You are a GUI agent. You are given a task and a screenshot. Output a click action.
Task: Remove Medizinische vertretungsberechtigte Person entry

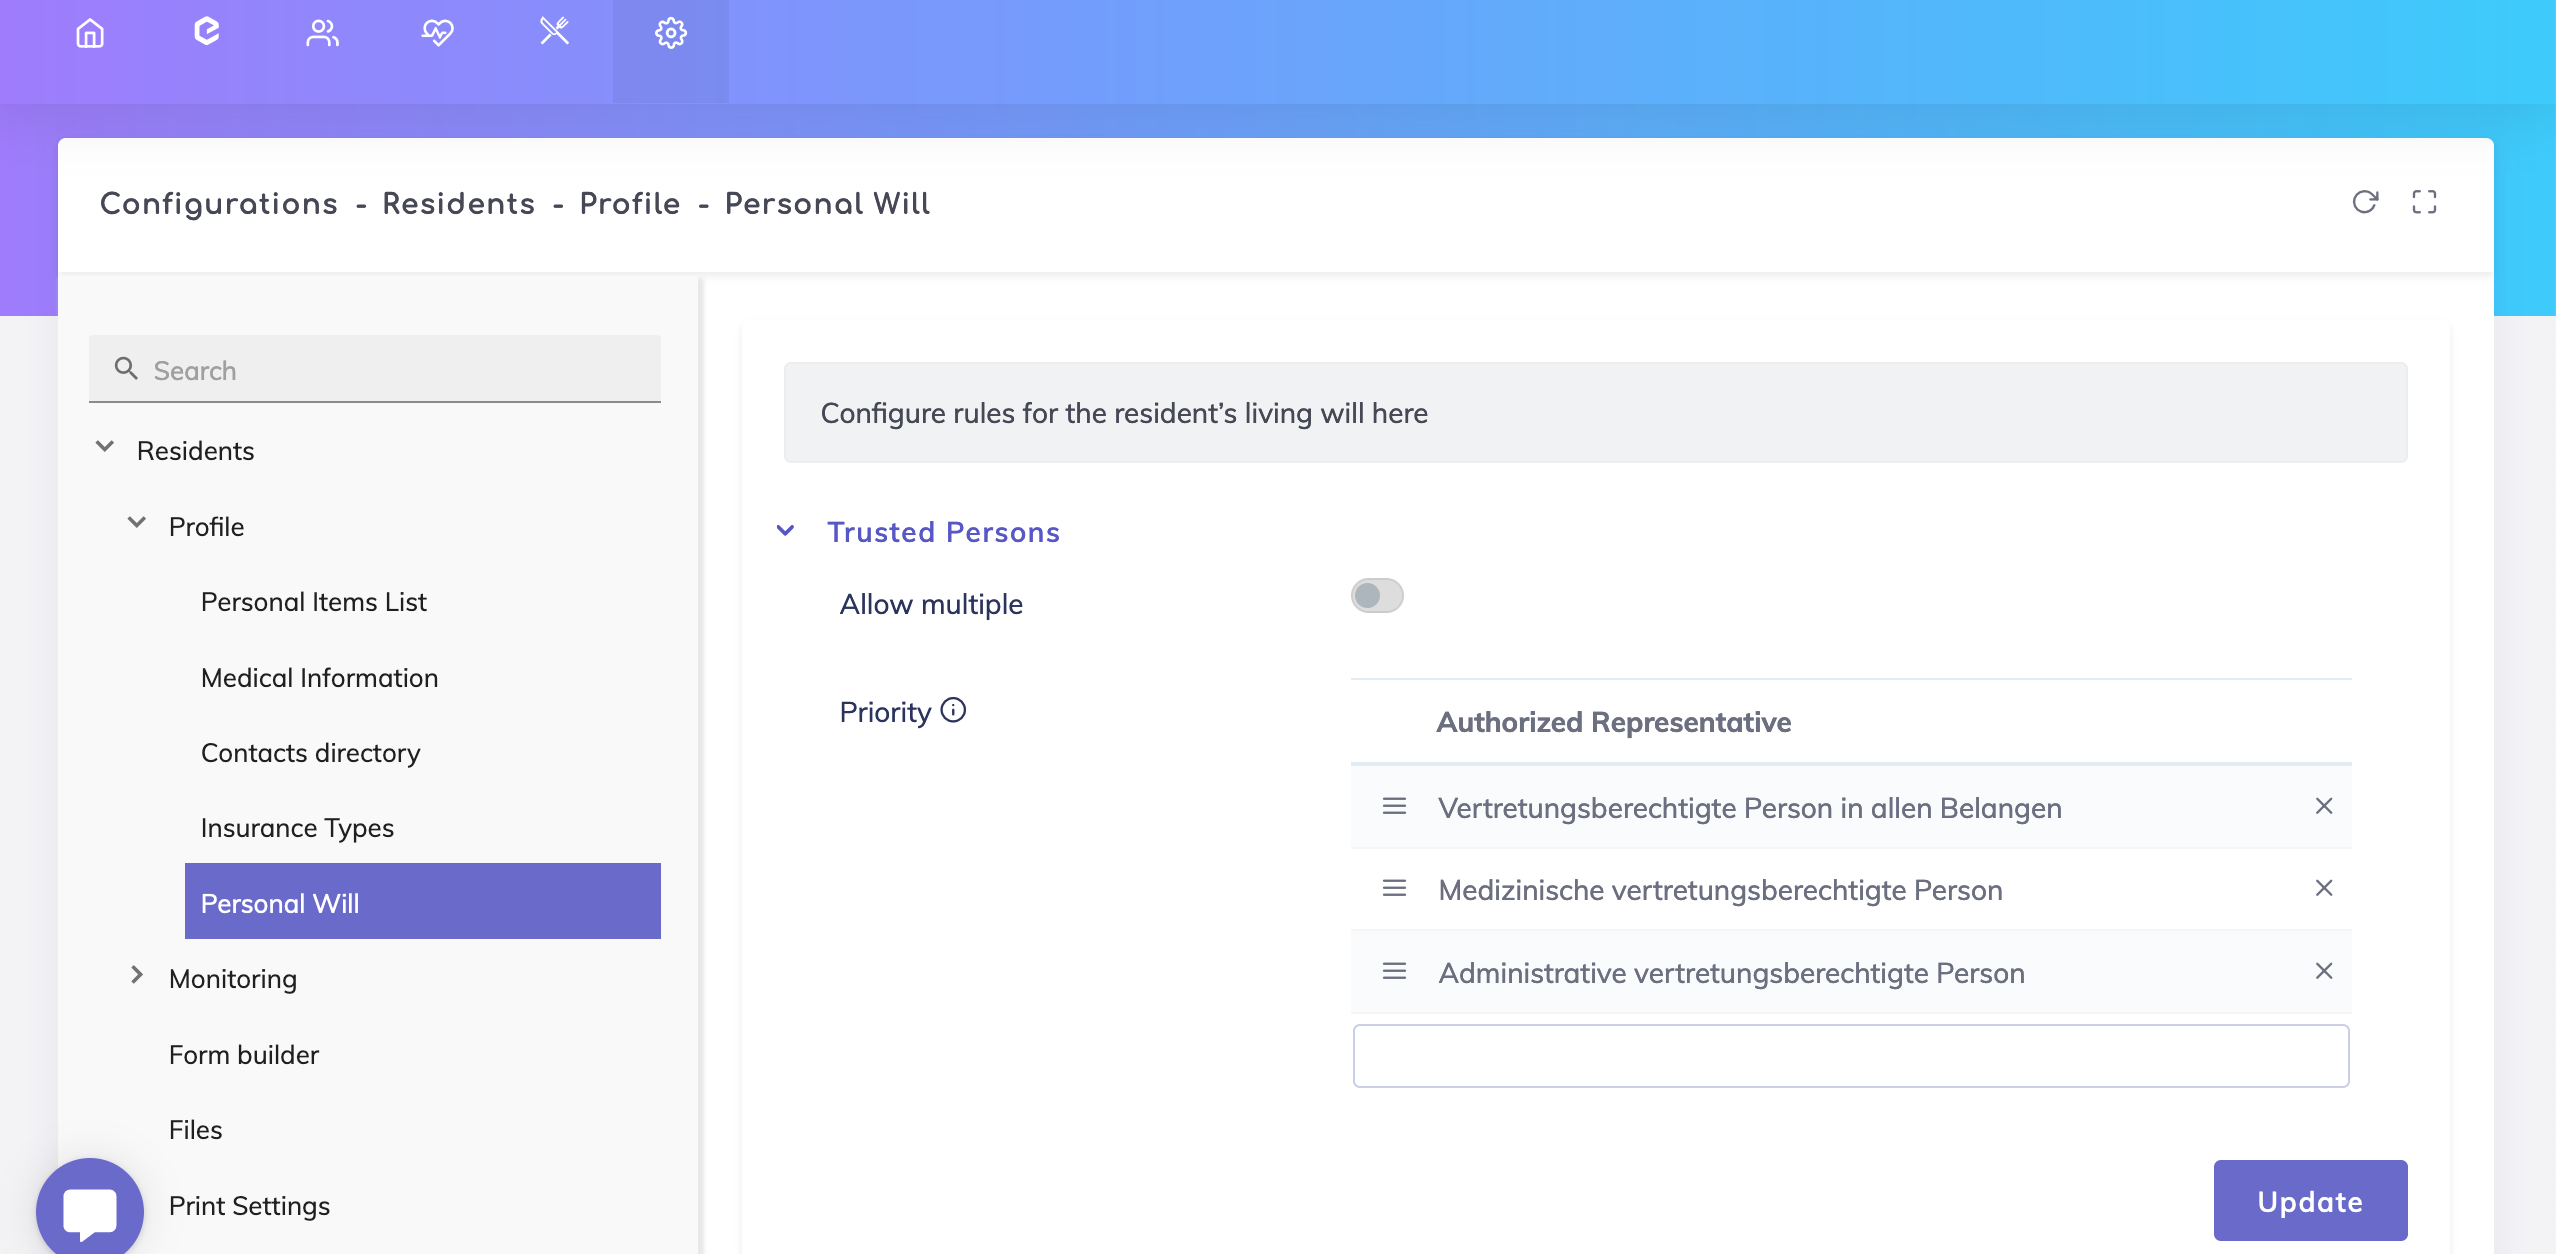(x=2324, y=888)
